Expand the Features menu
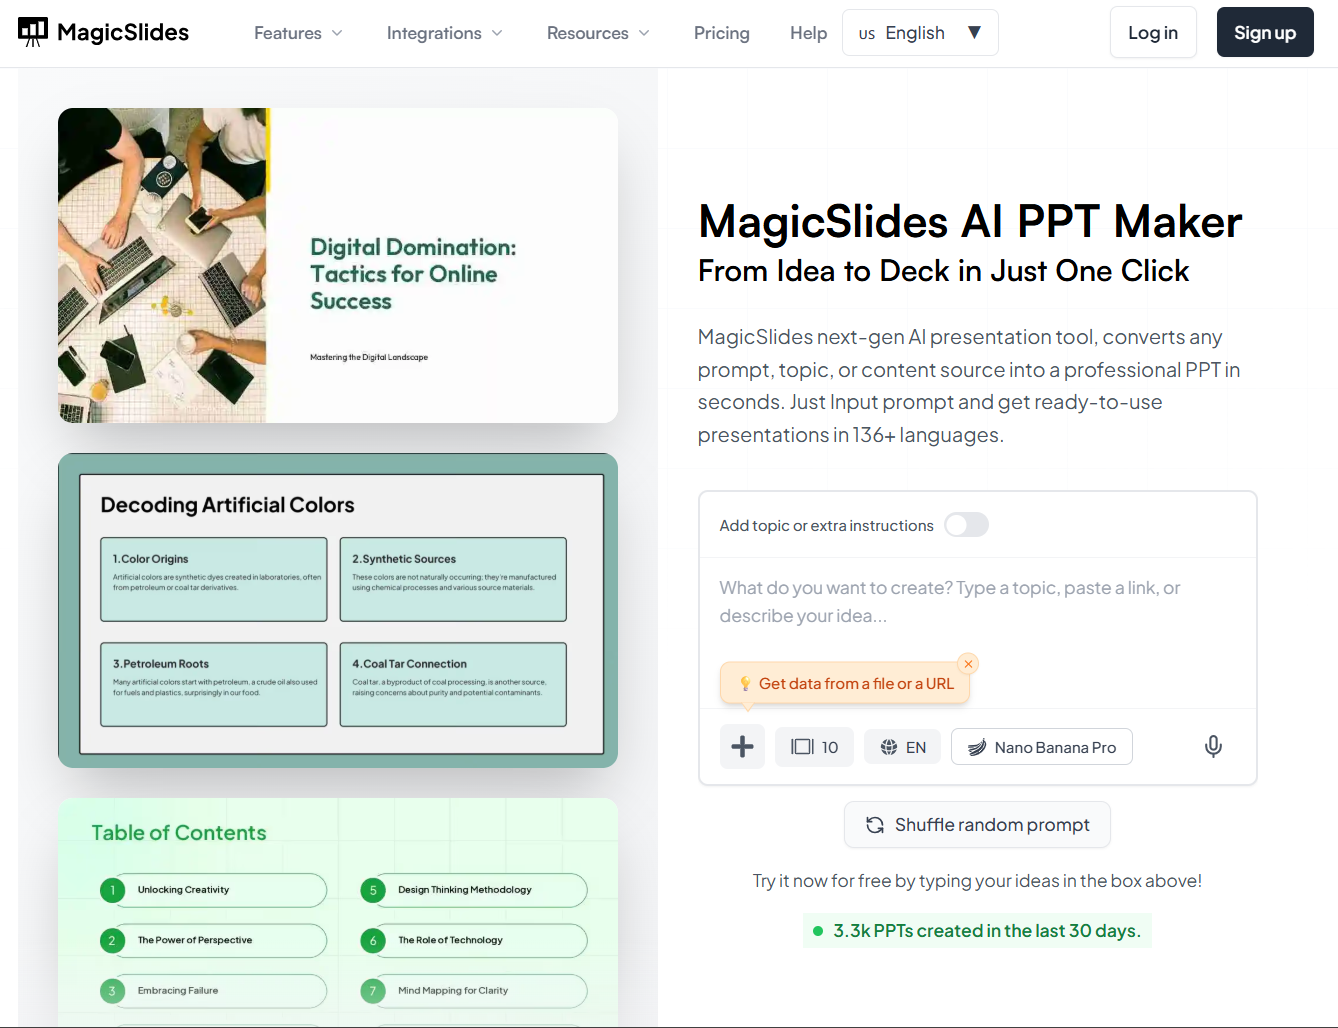This screenshot has width=1338, height=1028. 298,33
